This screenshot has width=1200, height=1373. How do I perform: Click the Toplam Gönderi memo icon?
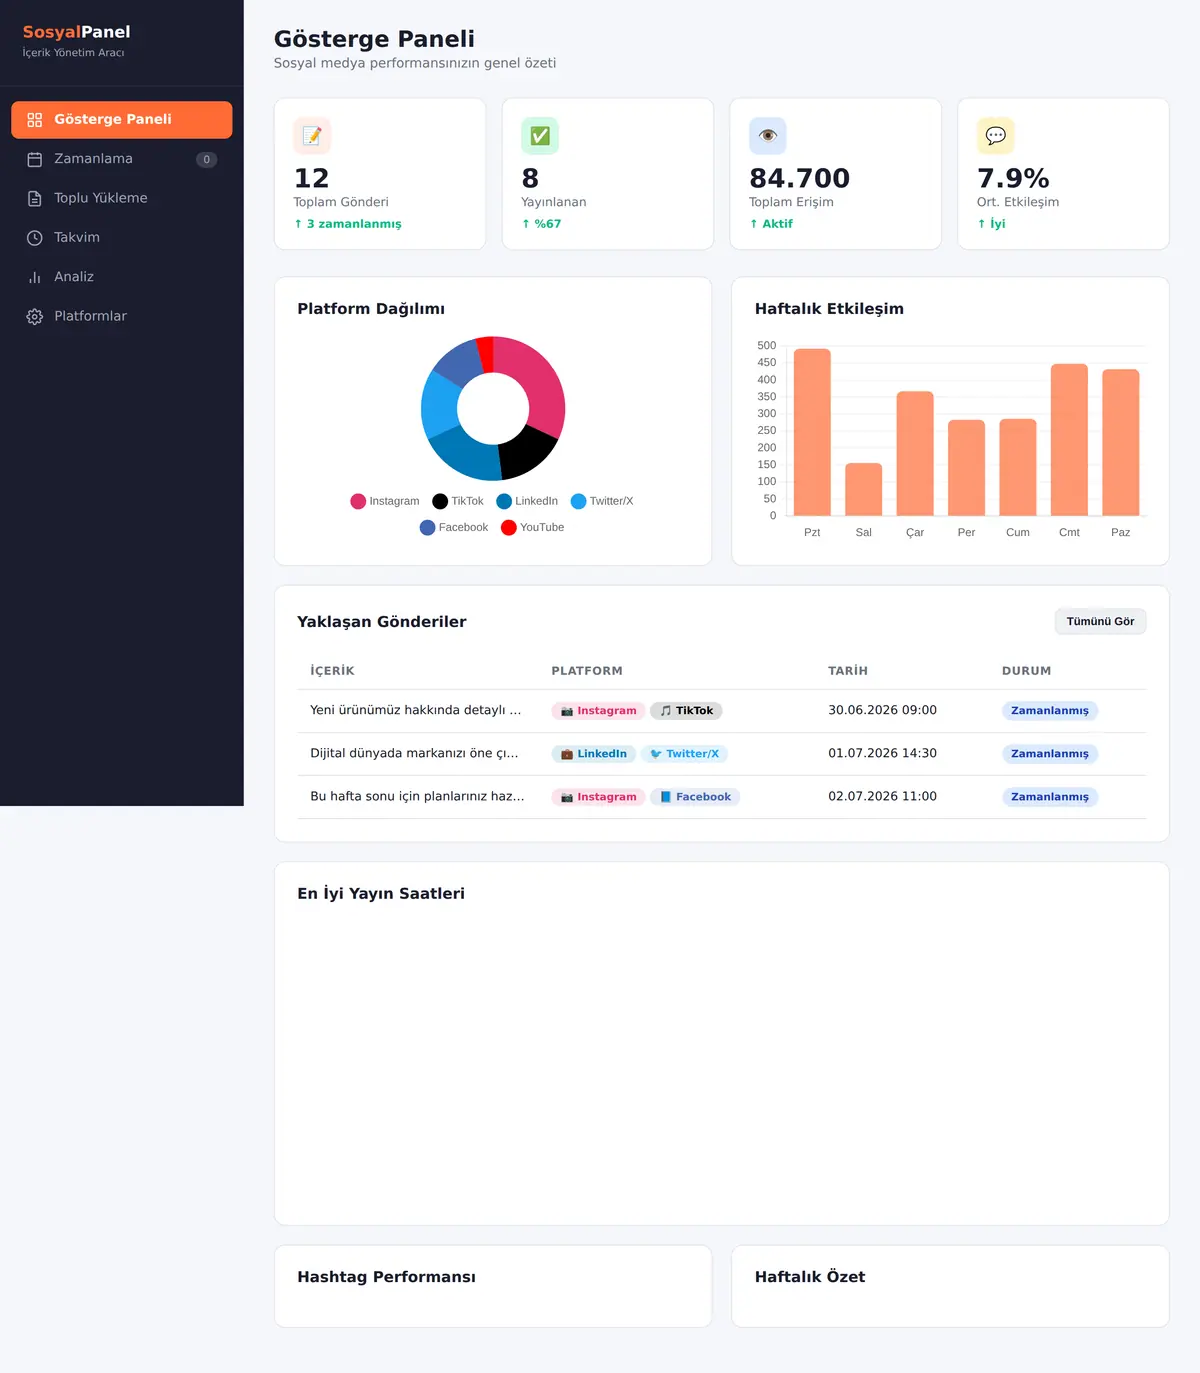coord(312,136)
